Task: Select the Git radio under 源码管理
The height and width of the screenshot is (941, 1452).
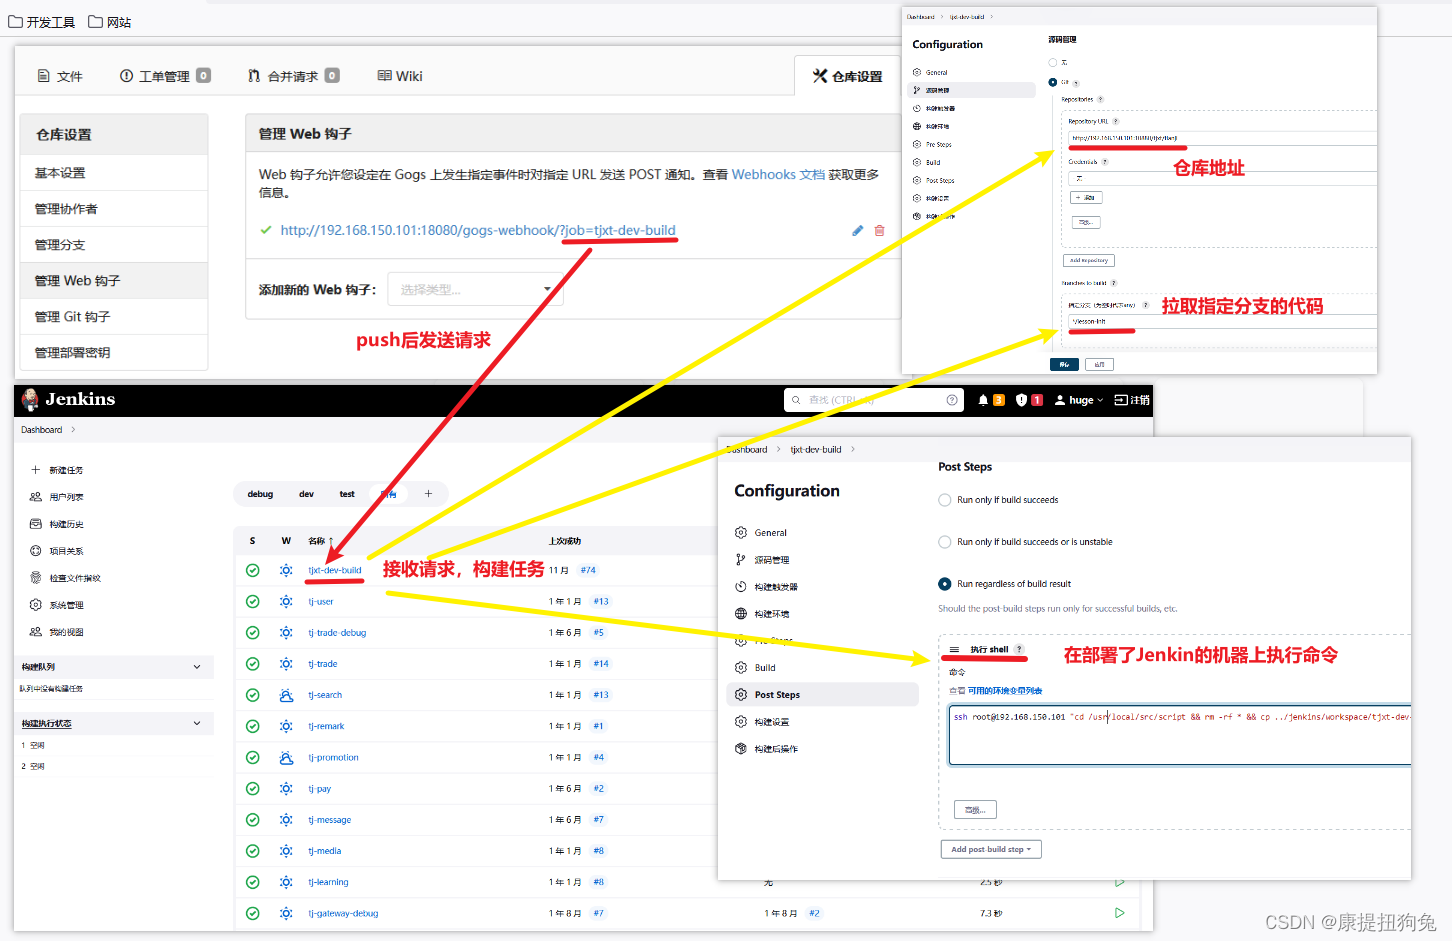Action: pyautogui.click(x=1053, y=82)
